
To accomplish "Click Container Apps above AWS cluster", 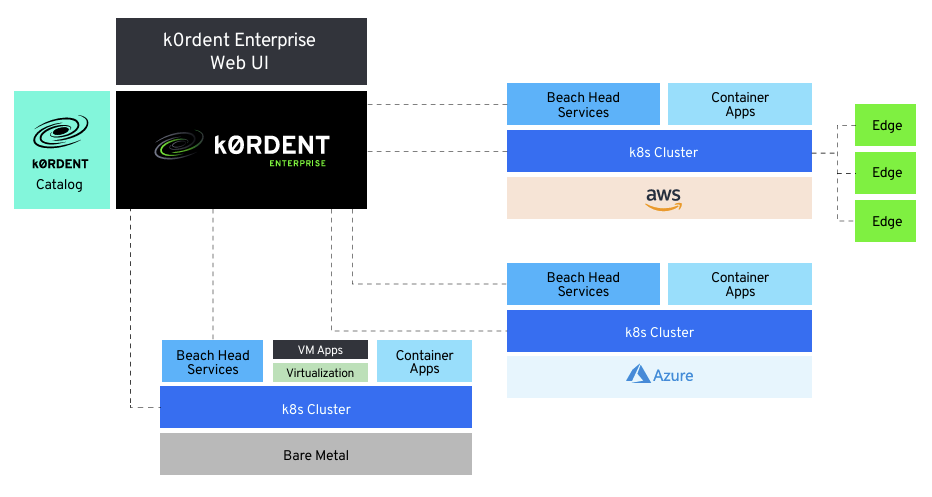I will [740, 104].
